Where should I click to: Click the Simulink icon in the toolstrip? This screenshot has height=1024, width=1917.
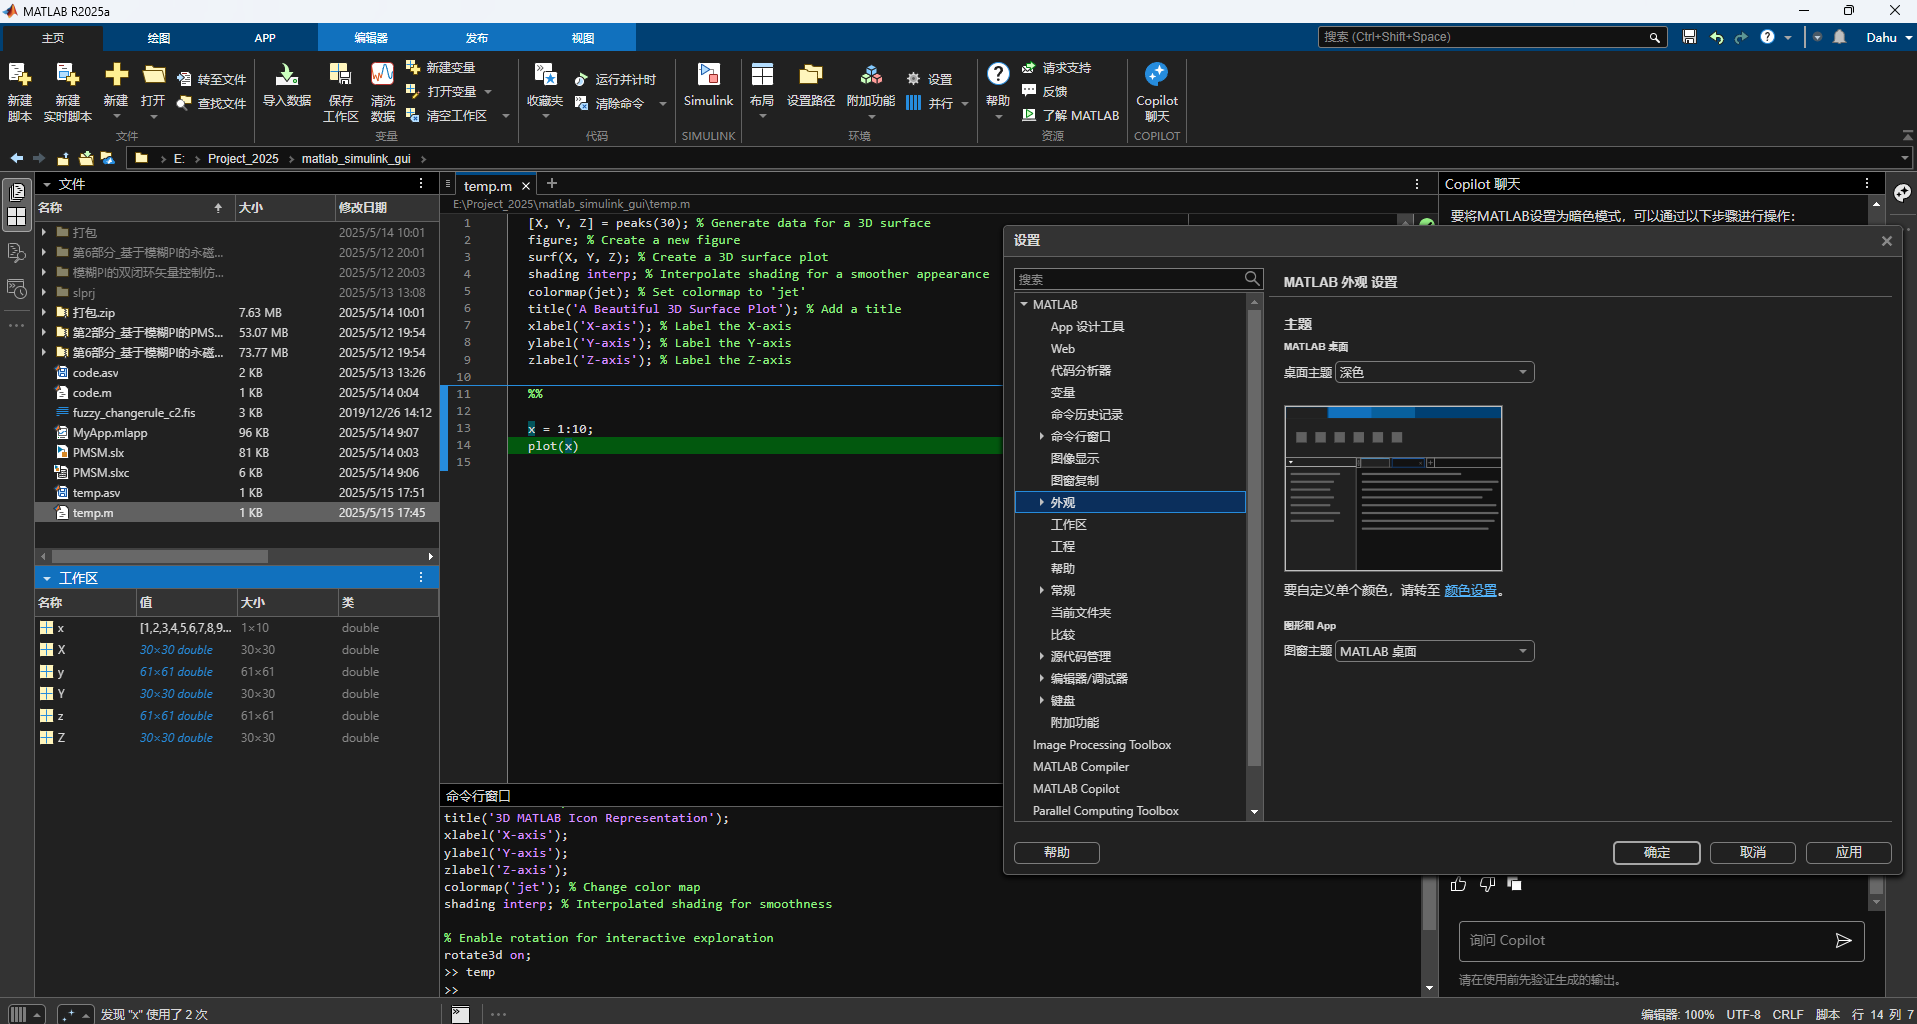coord(708,76)
